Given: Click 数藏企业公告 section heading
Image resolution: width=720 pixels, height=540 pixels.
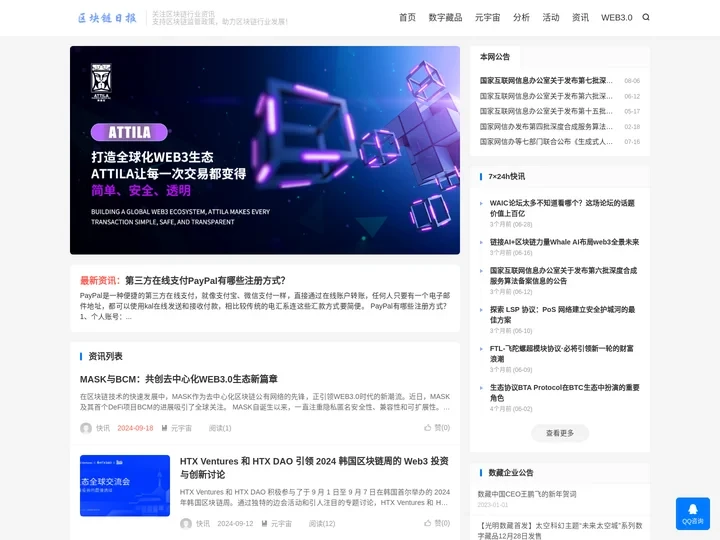Looking at the screenshot, I should click(511, 472).
